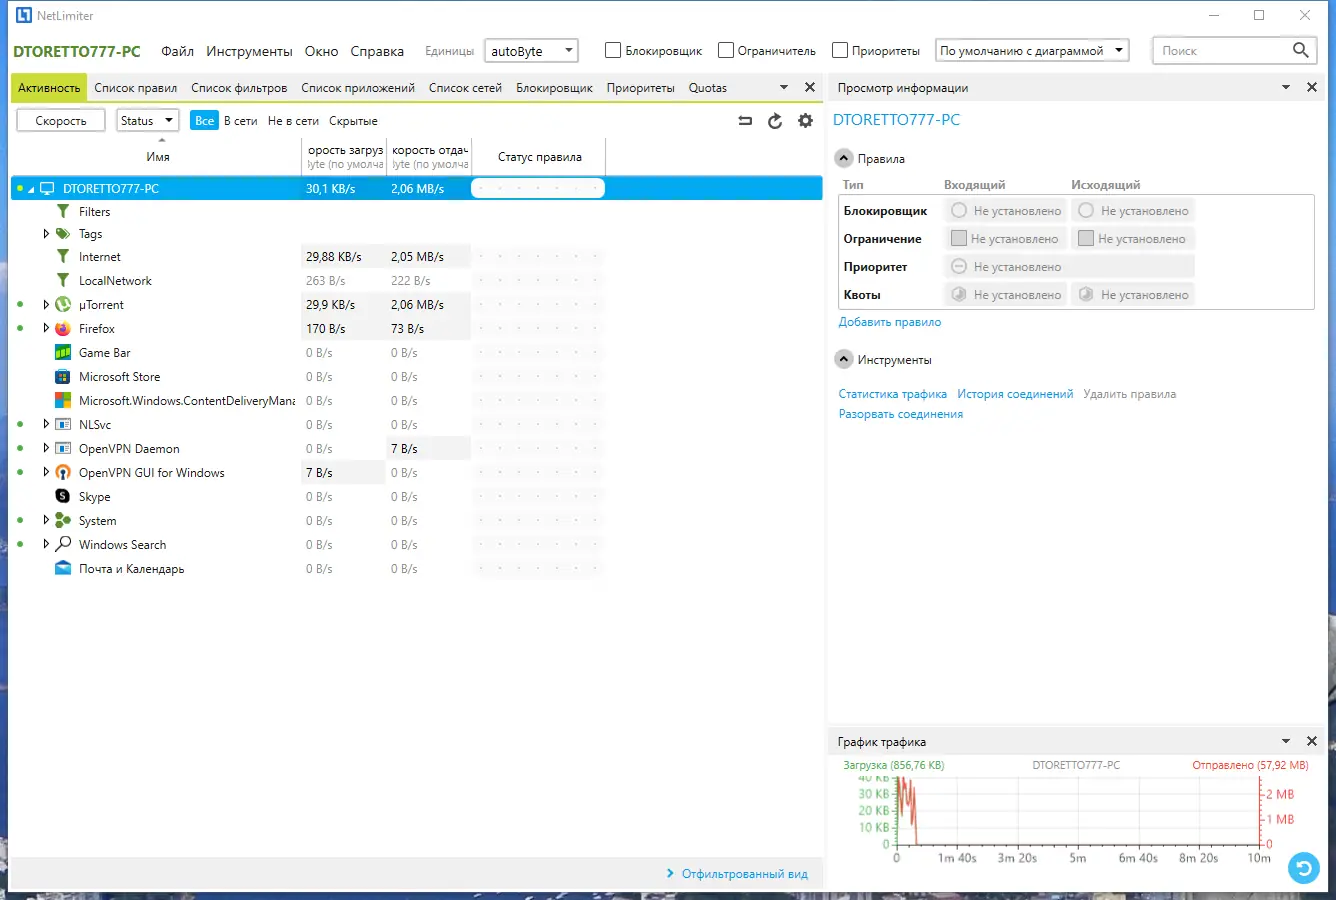Select the µTorrent application icon
The width and height of the screenshot is (1336, 900).
click(x=62, y=304)
